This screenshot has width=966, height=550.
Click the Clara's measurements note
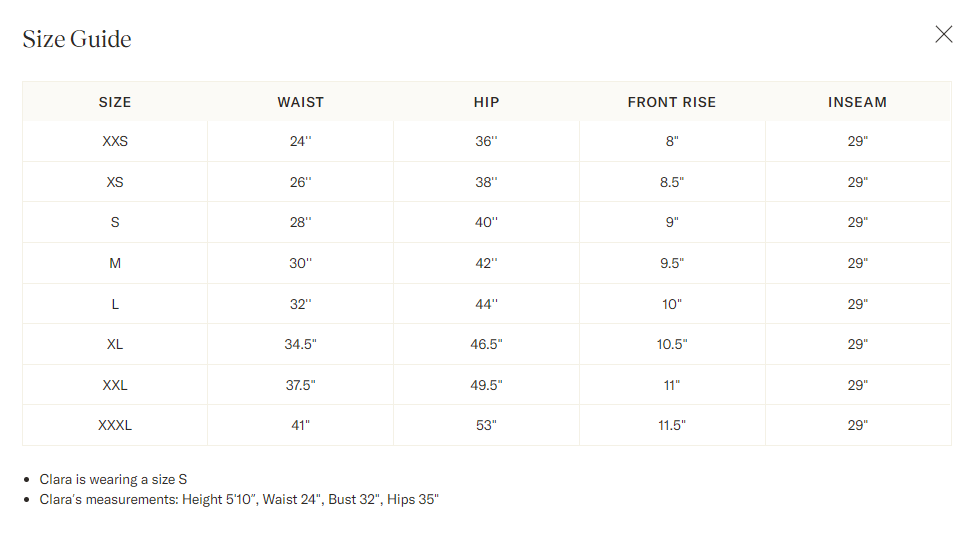tap(239, 499)
